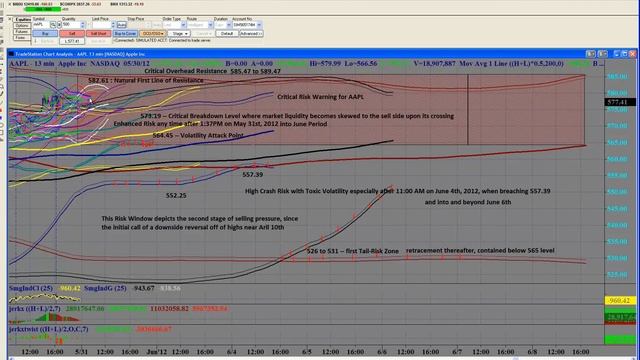This screenshot has height=360, width=640.
Task: Click the blue Buy button
Action: (45, 33)
